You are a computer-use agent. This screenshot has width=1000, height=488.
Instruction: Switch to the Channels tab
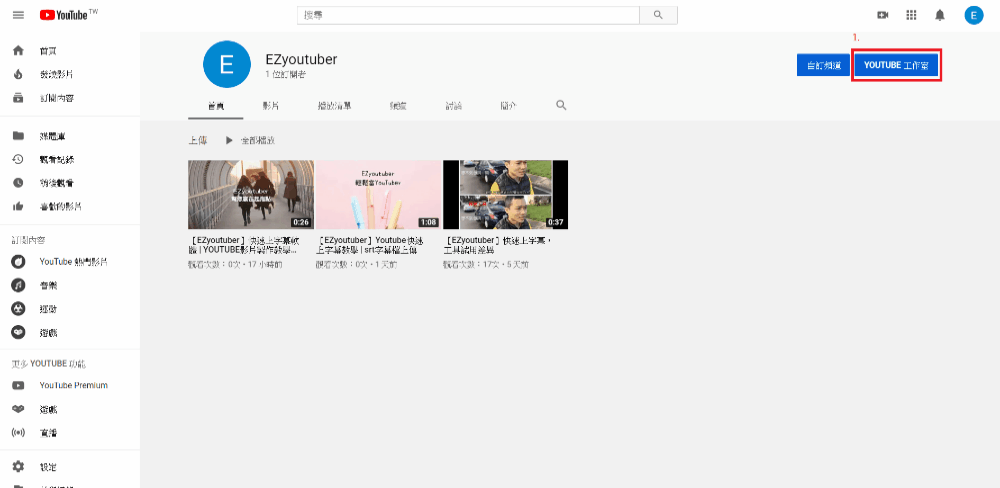(x=399, y=106)
